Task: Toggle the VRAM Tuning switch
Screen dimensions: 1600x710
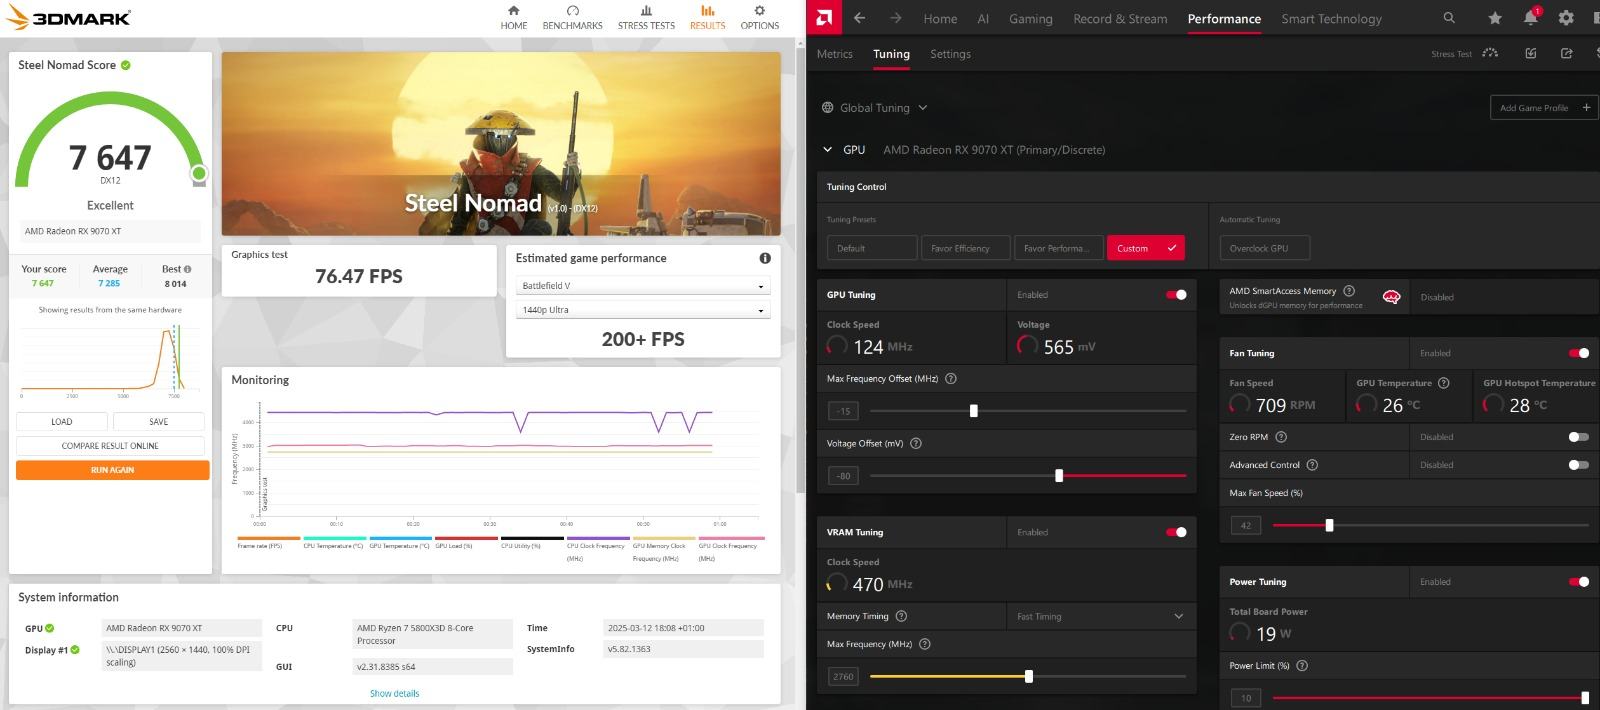Action: click(1176, 532)
